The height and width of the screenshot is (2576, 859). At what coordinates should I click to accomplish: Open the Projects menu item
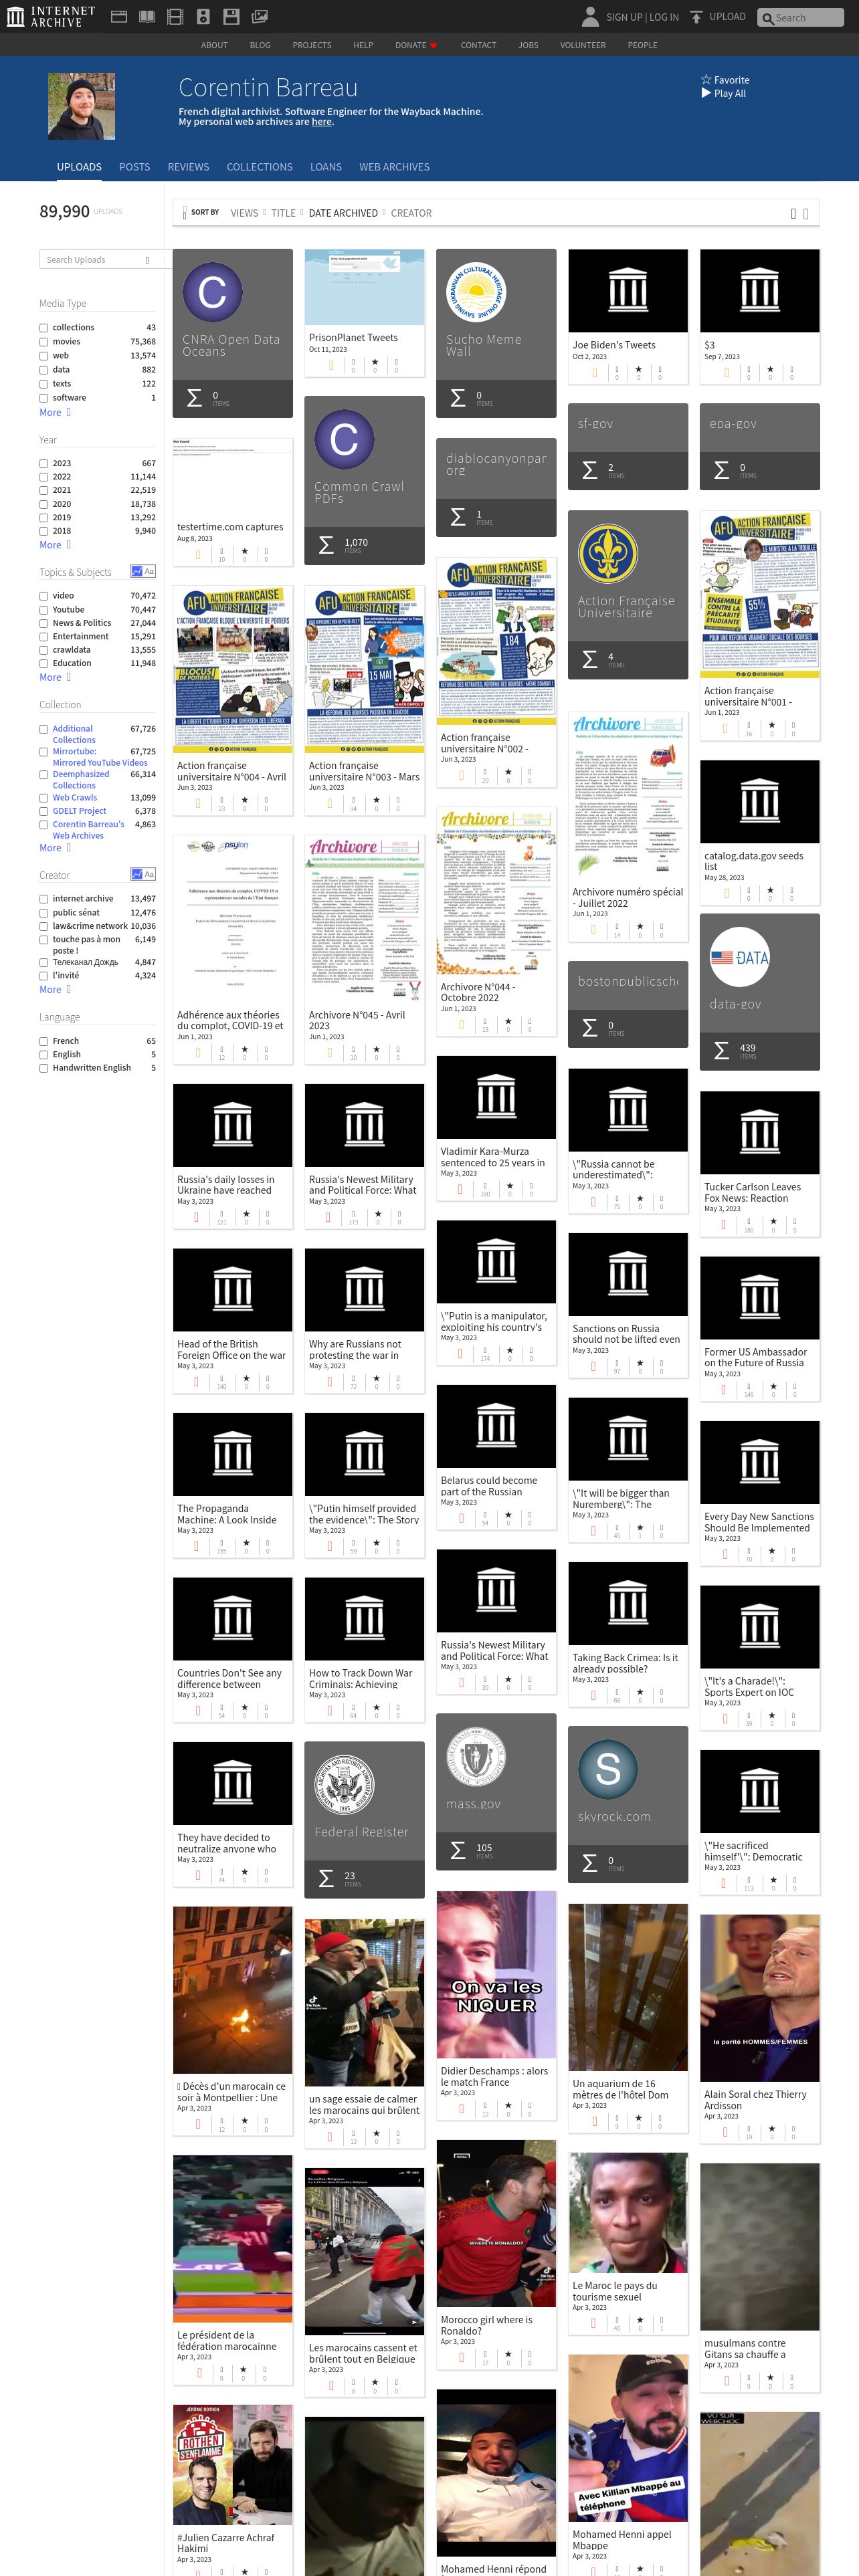(x=312, y=45)
